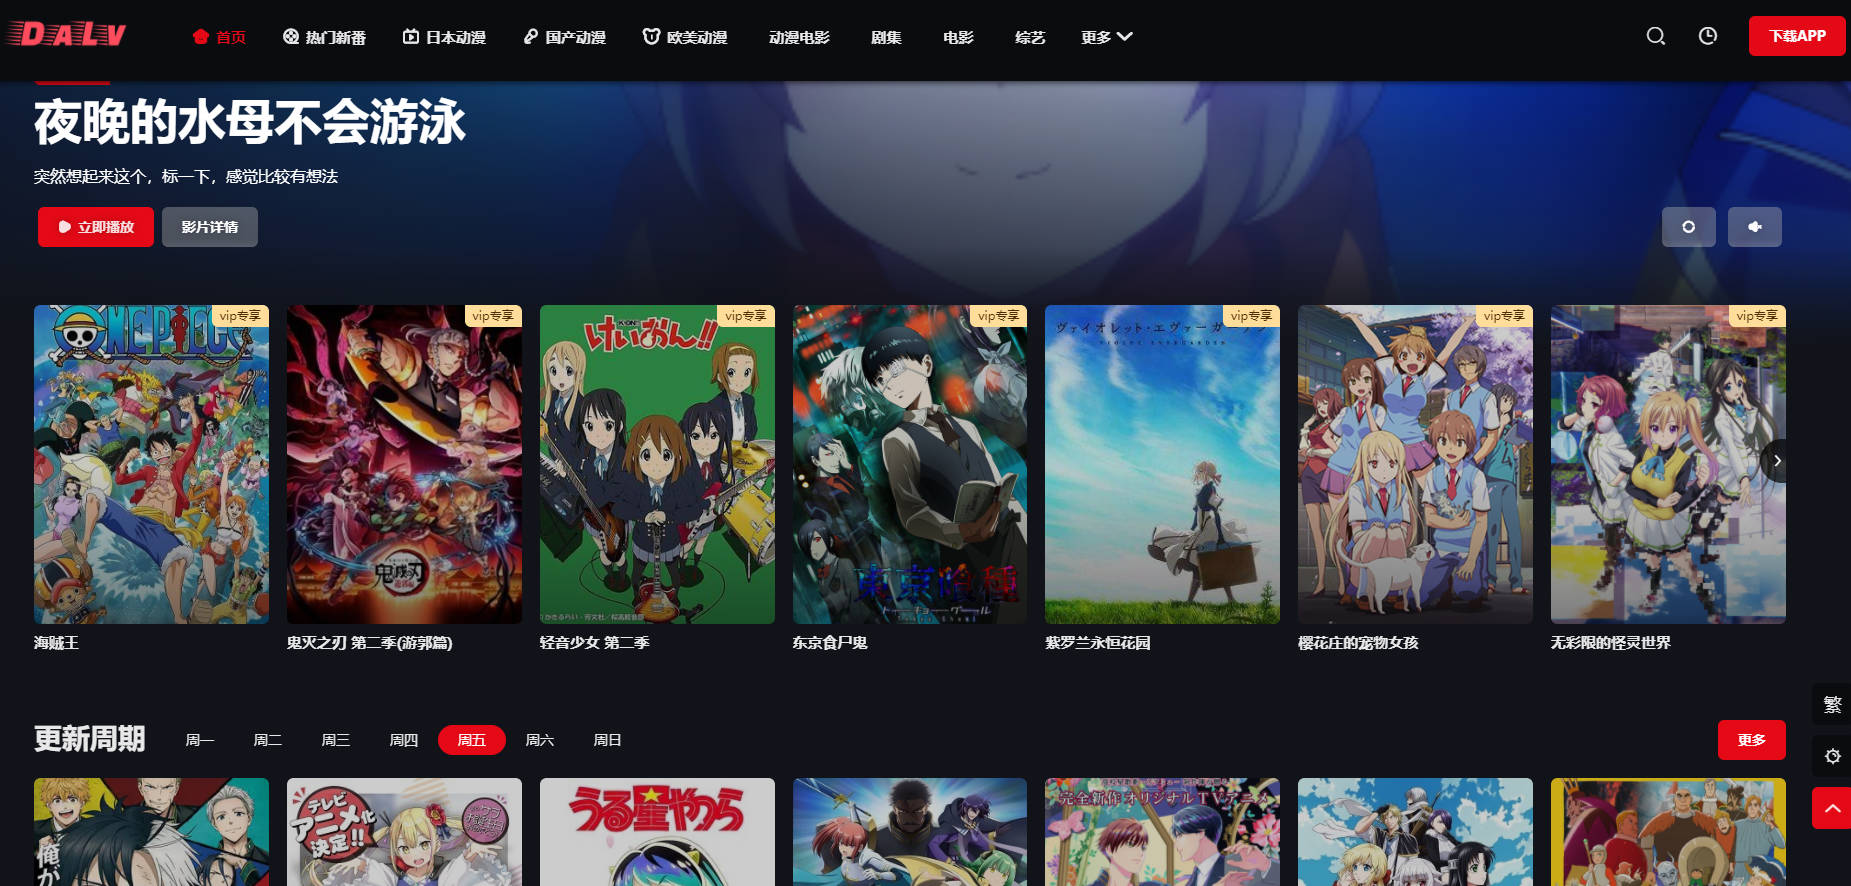This screenshot has height=886, width=1851.
Task: Select the 周四 schedule tab
Action: pyautogui.click(x=404, y=740)
